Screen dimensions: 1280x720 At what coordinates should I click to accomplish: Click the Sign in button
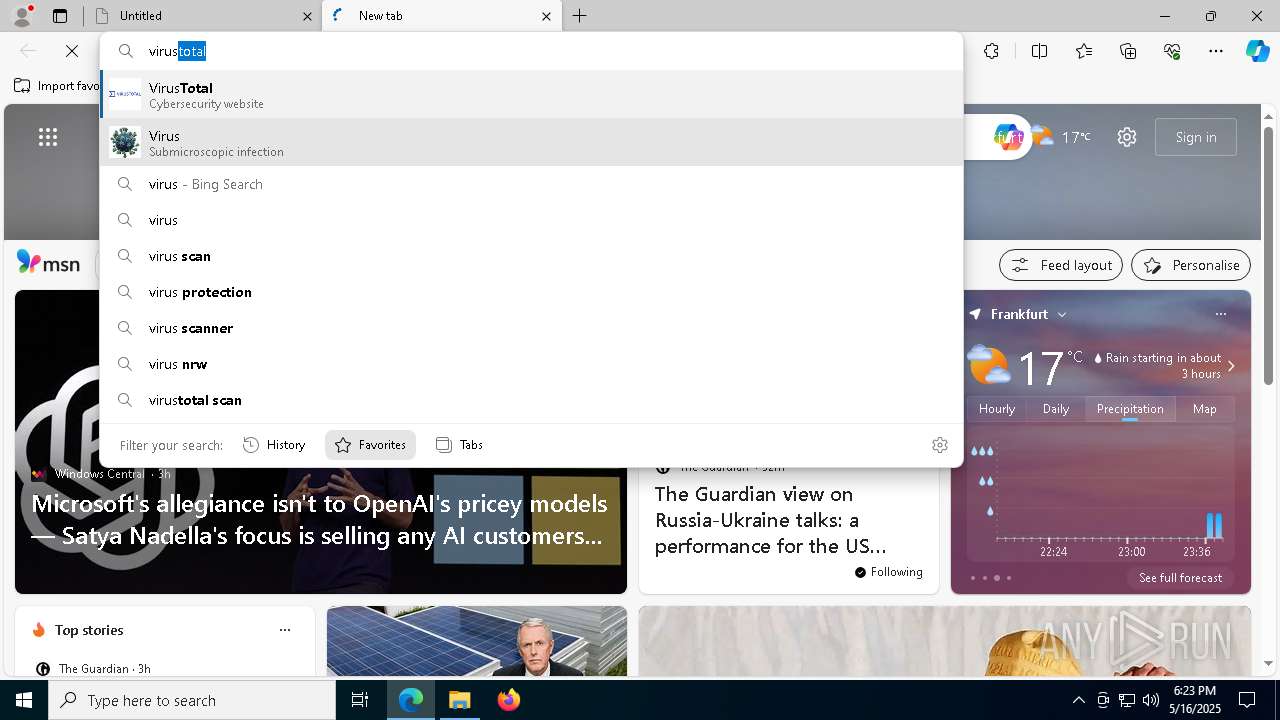[x=1196, y=137]
